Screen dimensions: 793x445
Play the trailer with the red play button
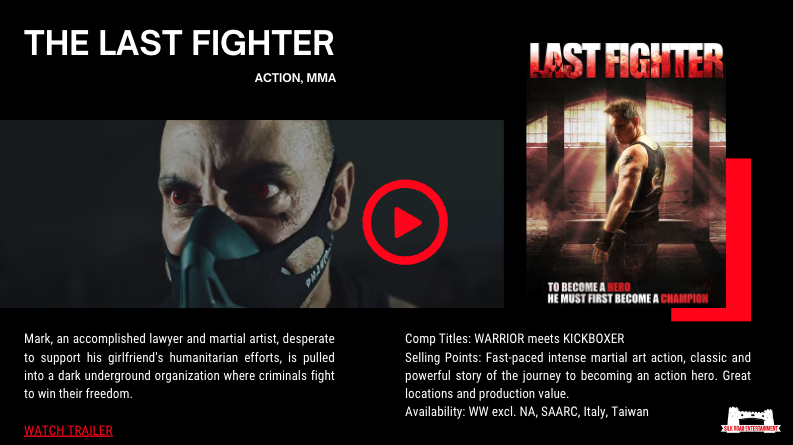(405, 222)
